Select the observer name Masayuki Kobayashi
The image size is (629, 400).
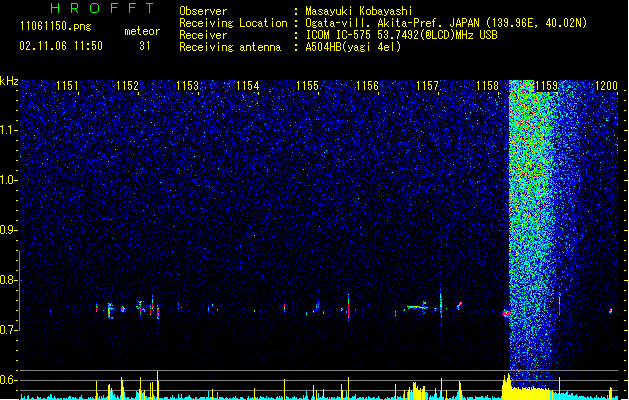point(359,11)
